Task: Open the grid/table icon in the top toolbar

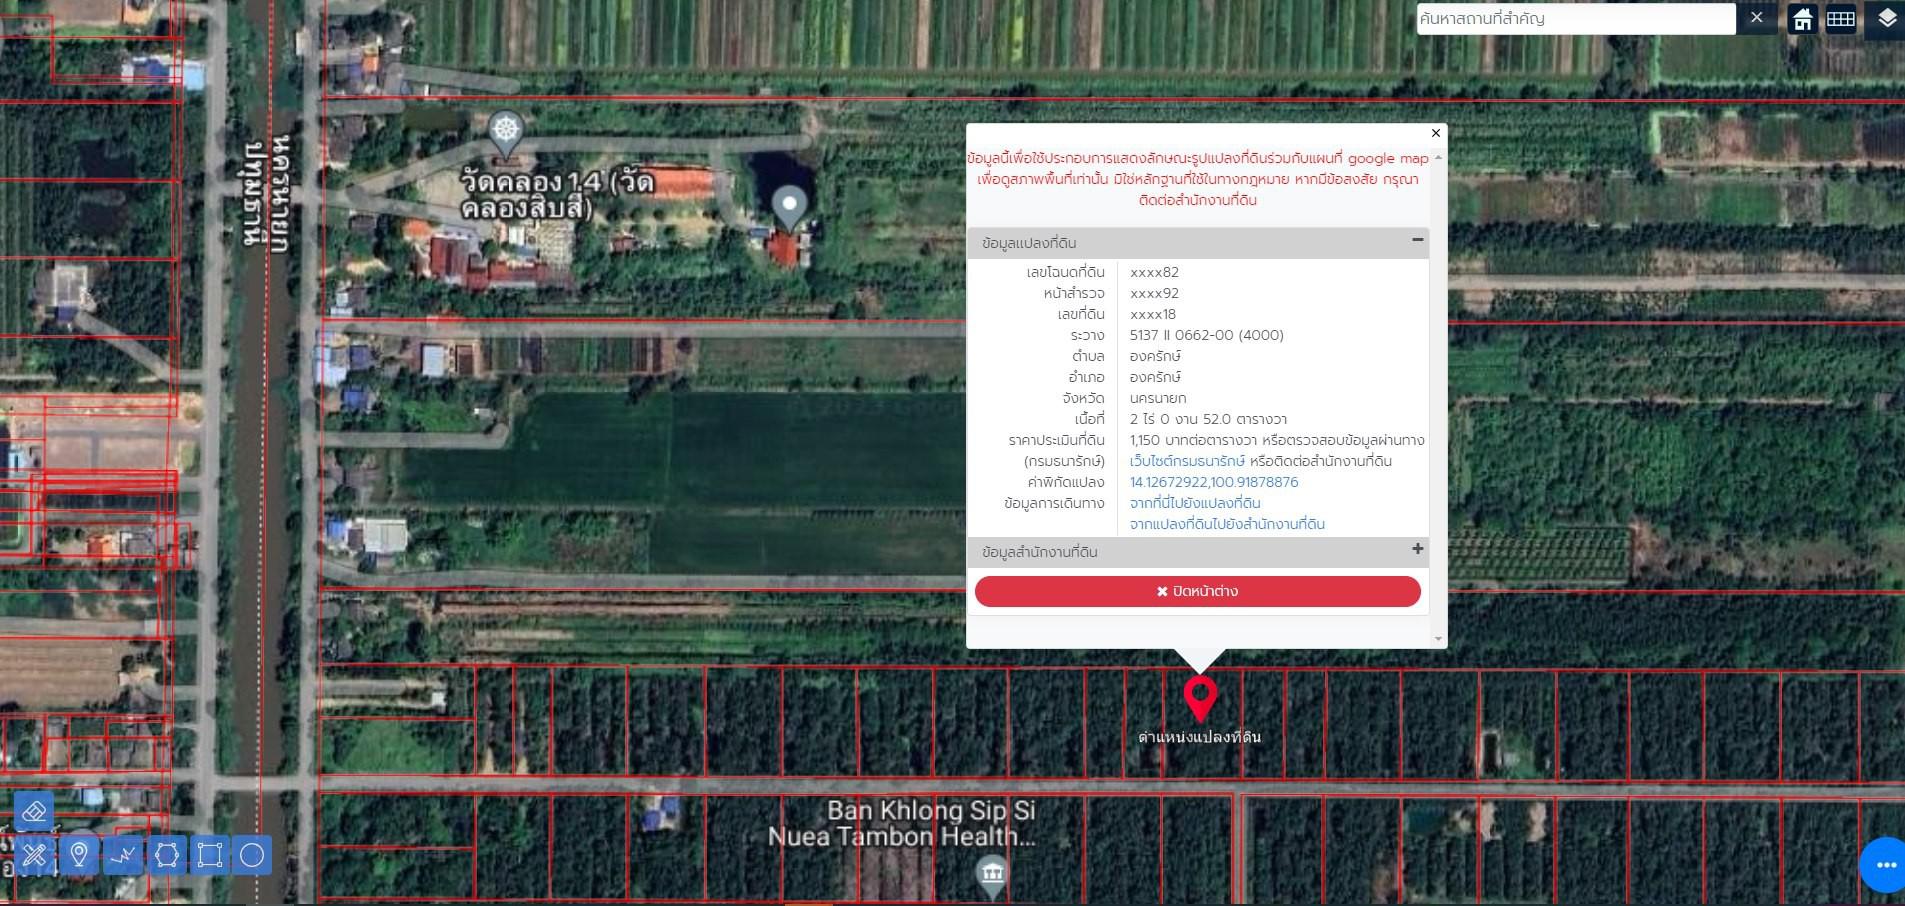Action: coord(1841,19)
